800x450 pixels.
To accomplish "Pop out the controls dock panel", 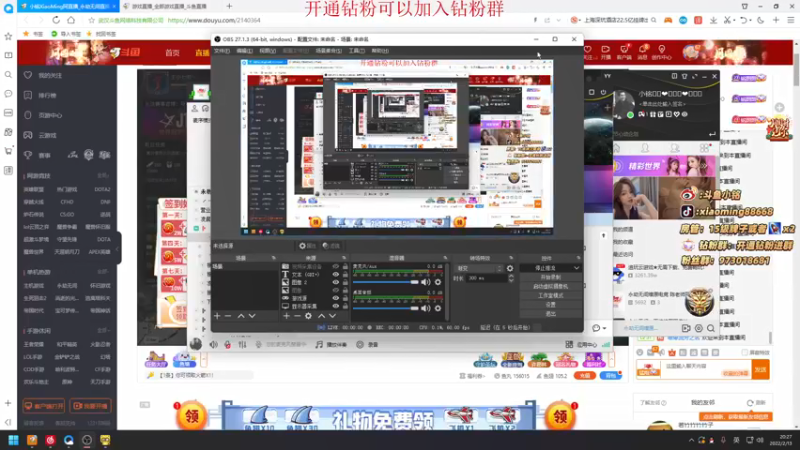I will 578,258.
